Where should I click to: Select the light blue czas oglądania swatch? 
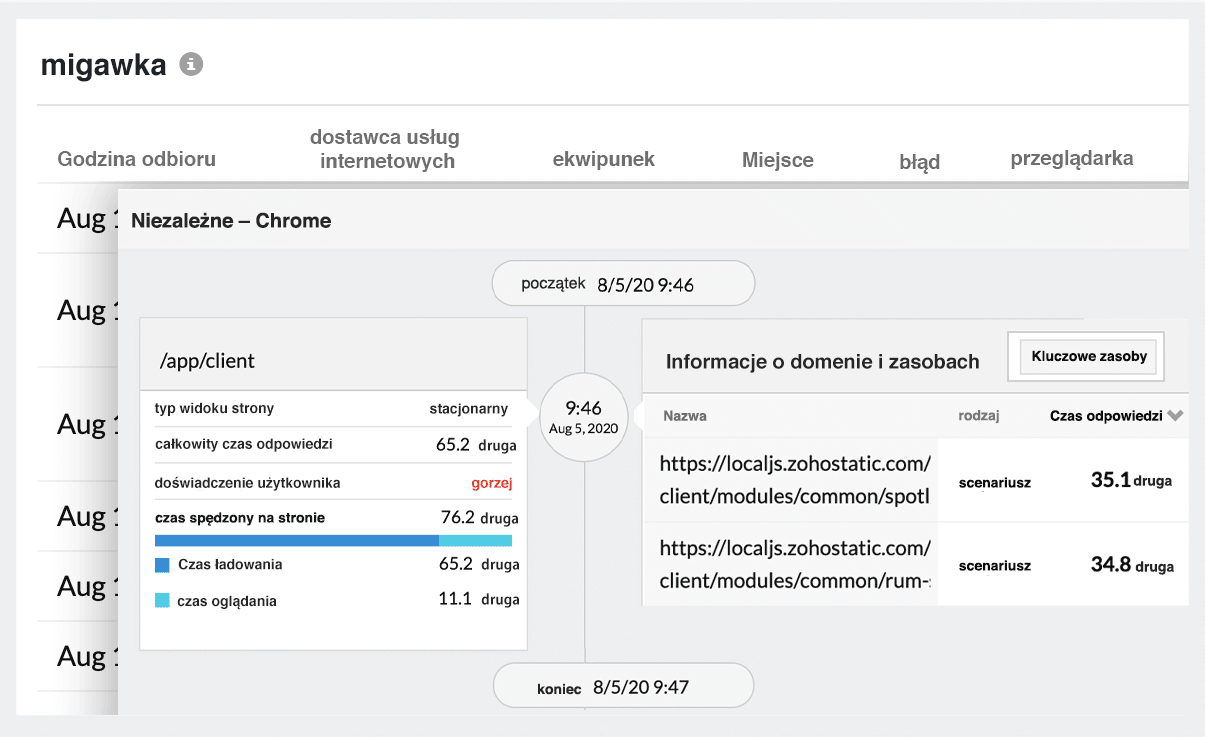tap(163, 600)
